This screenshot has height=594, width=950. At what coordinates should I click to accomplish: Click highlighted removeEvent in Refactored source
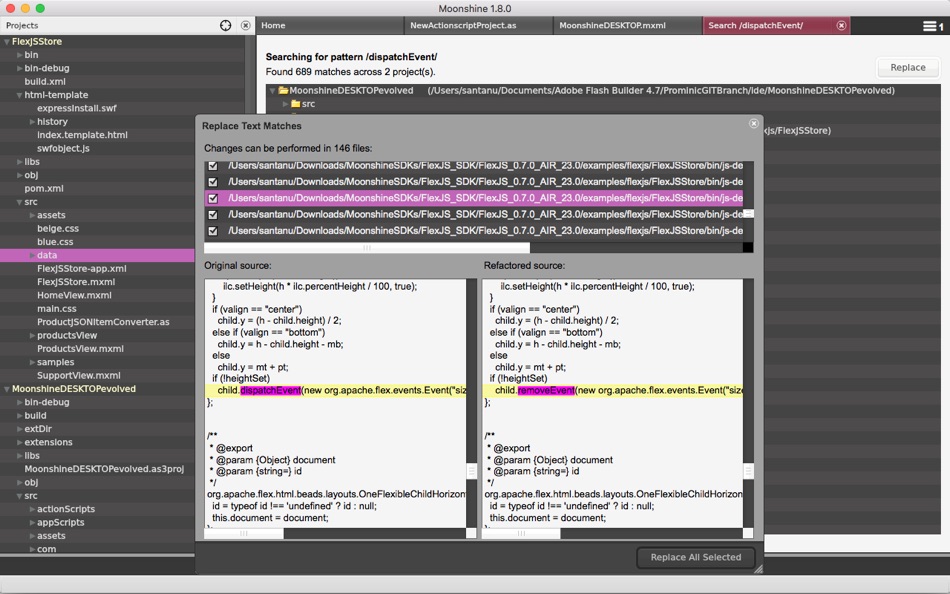click(546, 390)
